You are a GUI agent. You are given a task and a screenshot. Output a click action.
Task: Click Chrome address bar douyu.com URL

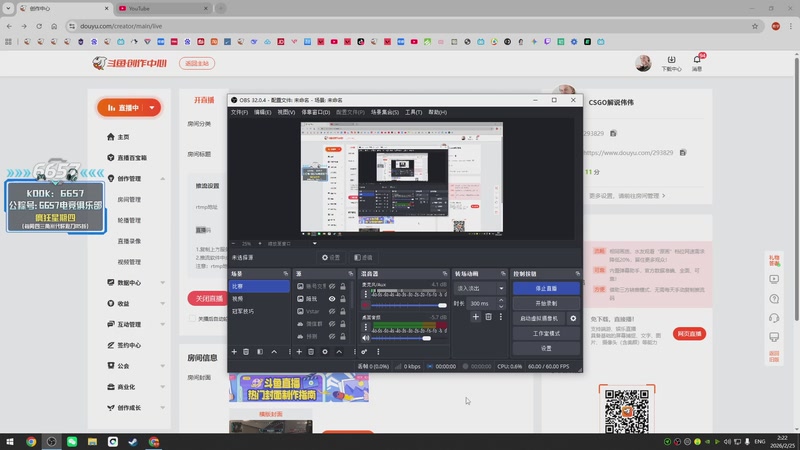pyautogui.click(x=121, y=26)
